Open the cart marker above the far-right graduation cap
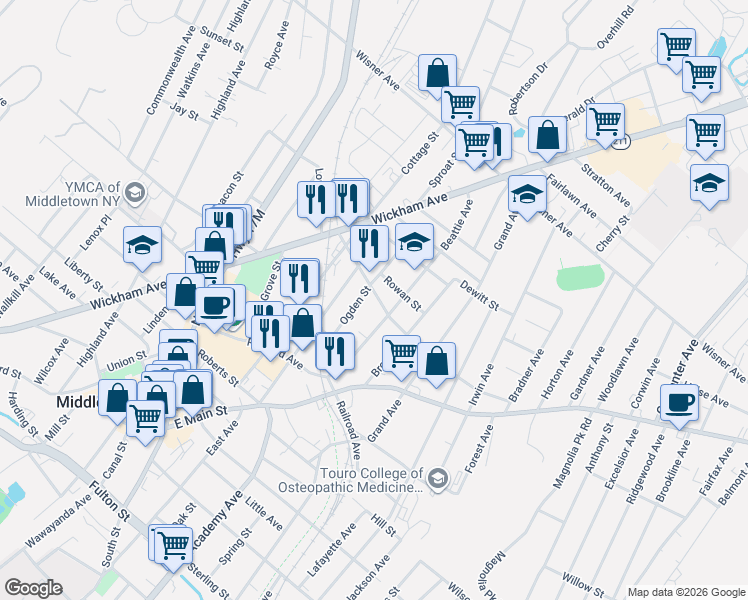The image size is (748, 600). point(705,134)
